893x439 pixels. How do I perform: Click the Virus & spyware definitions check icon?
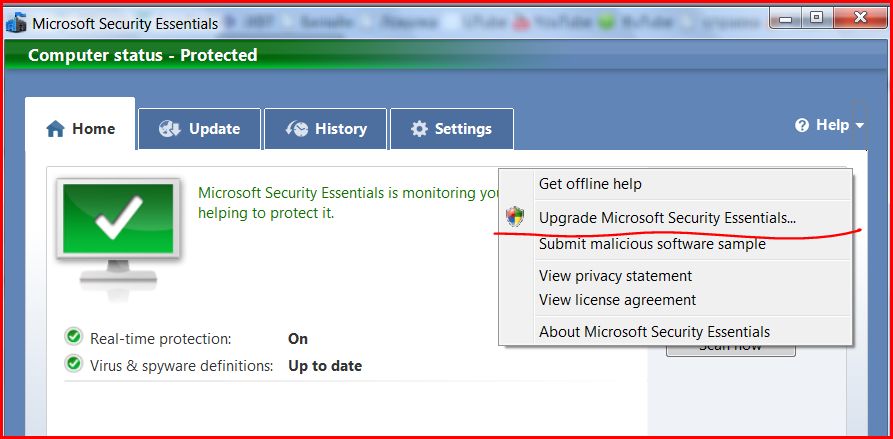(73, 364)
